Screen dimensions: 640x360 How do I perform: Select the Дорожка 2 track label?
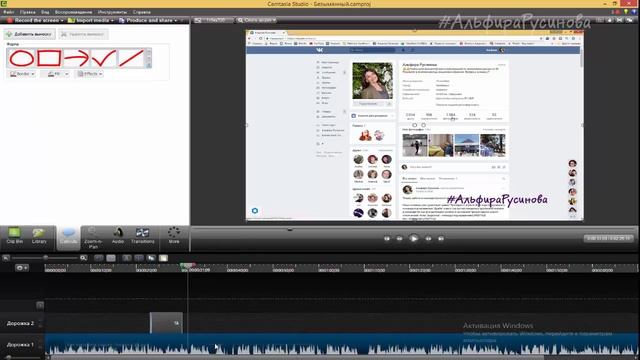tap(20, 323)
